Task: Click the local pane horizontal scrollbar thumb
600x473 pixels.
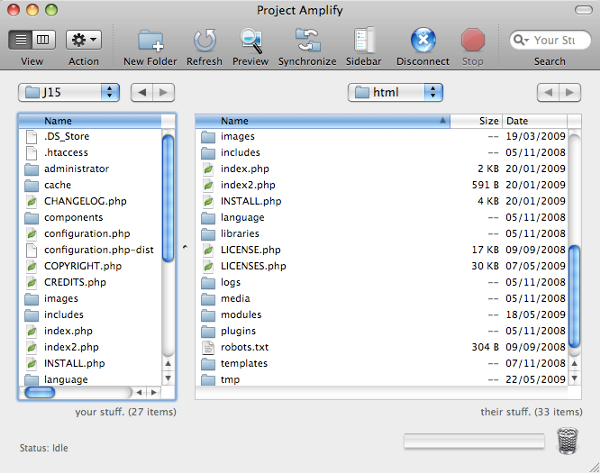Action: pos(40,392)
